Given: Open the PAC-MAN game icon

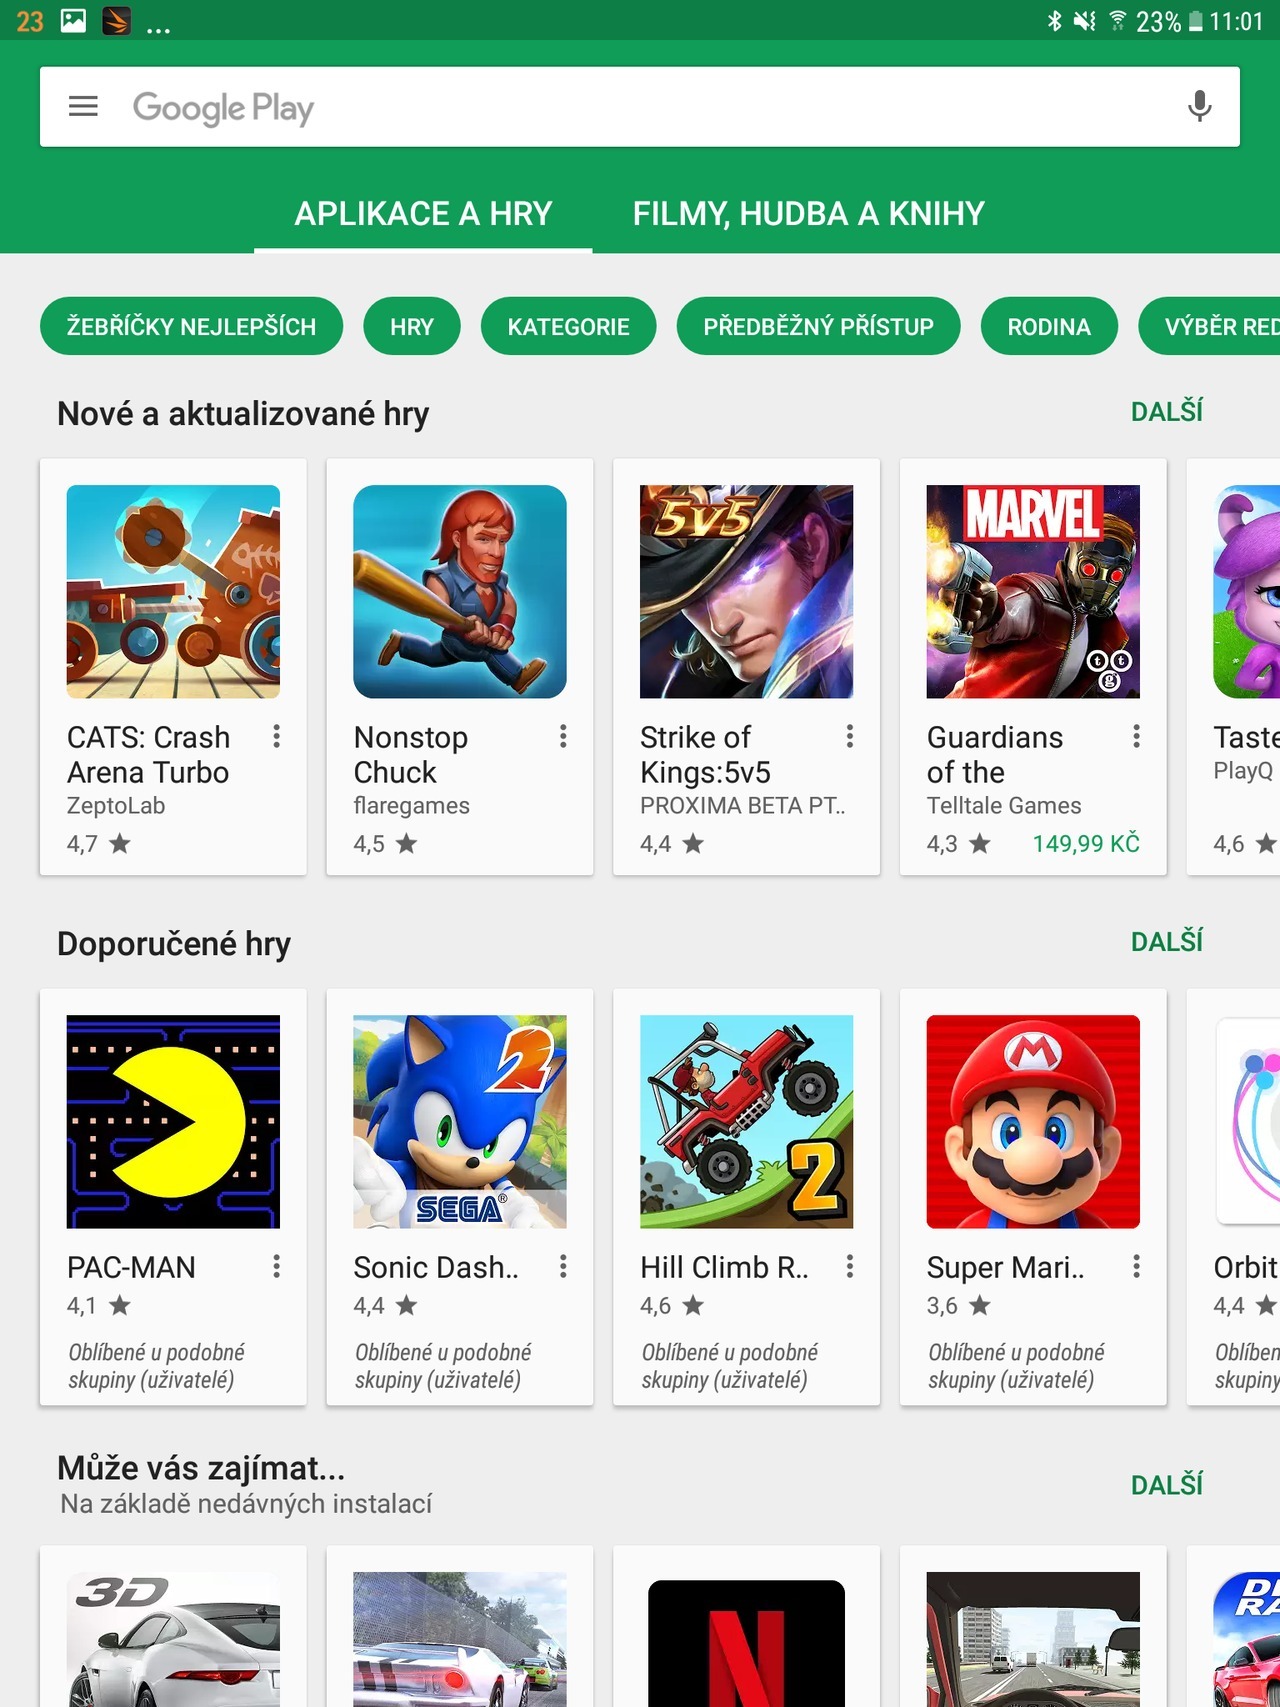Looking at the screenshot, I should 173,1121.
